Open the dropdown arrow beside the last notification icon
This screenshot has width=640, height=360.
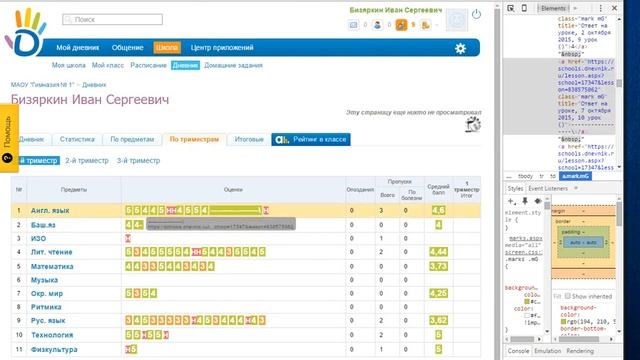pos(437,25)
